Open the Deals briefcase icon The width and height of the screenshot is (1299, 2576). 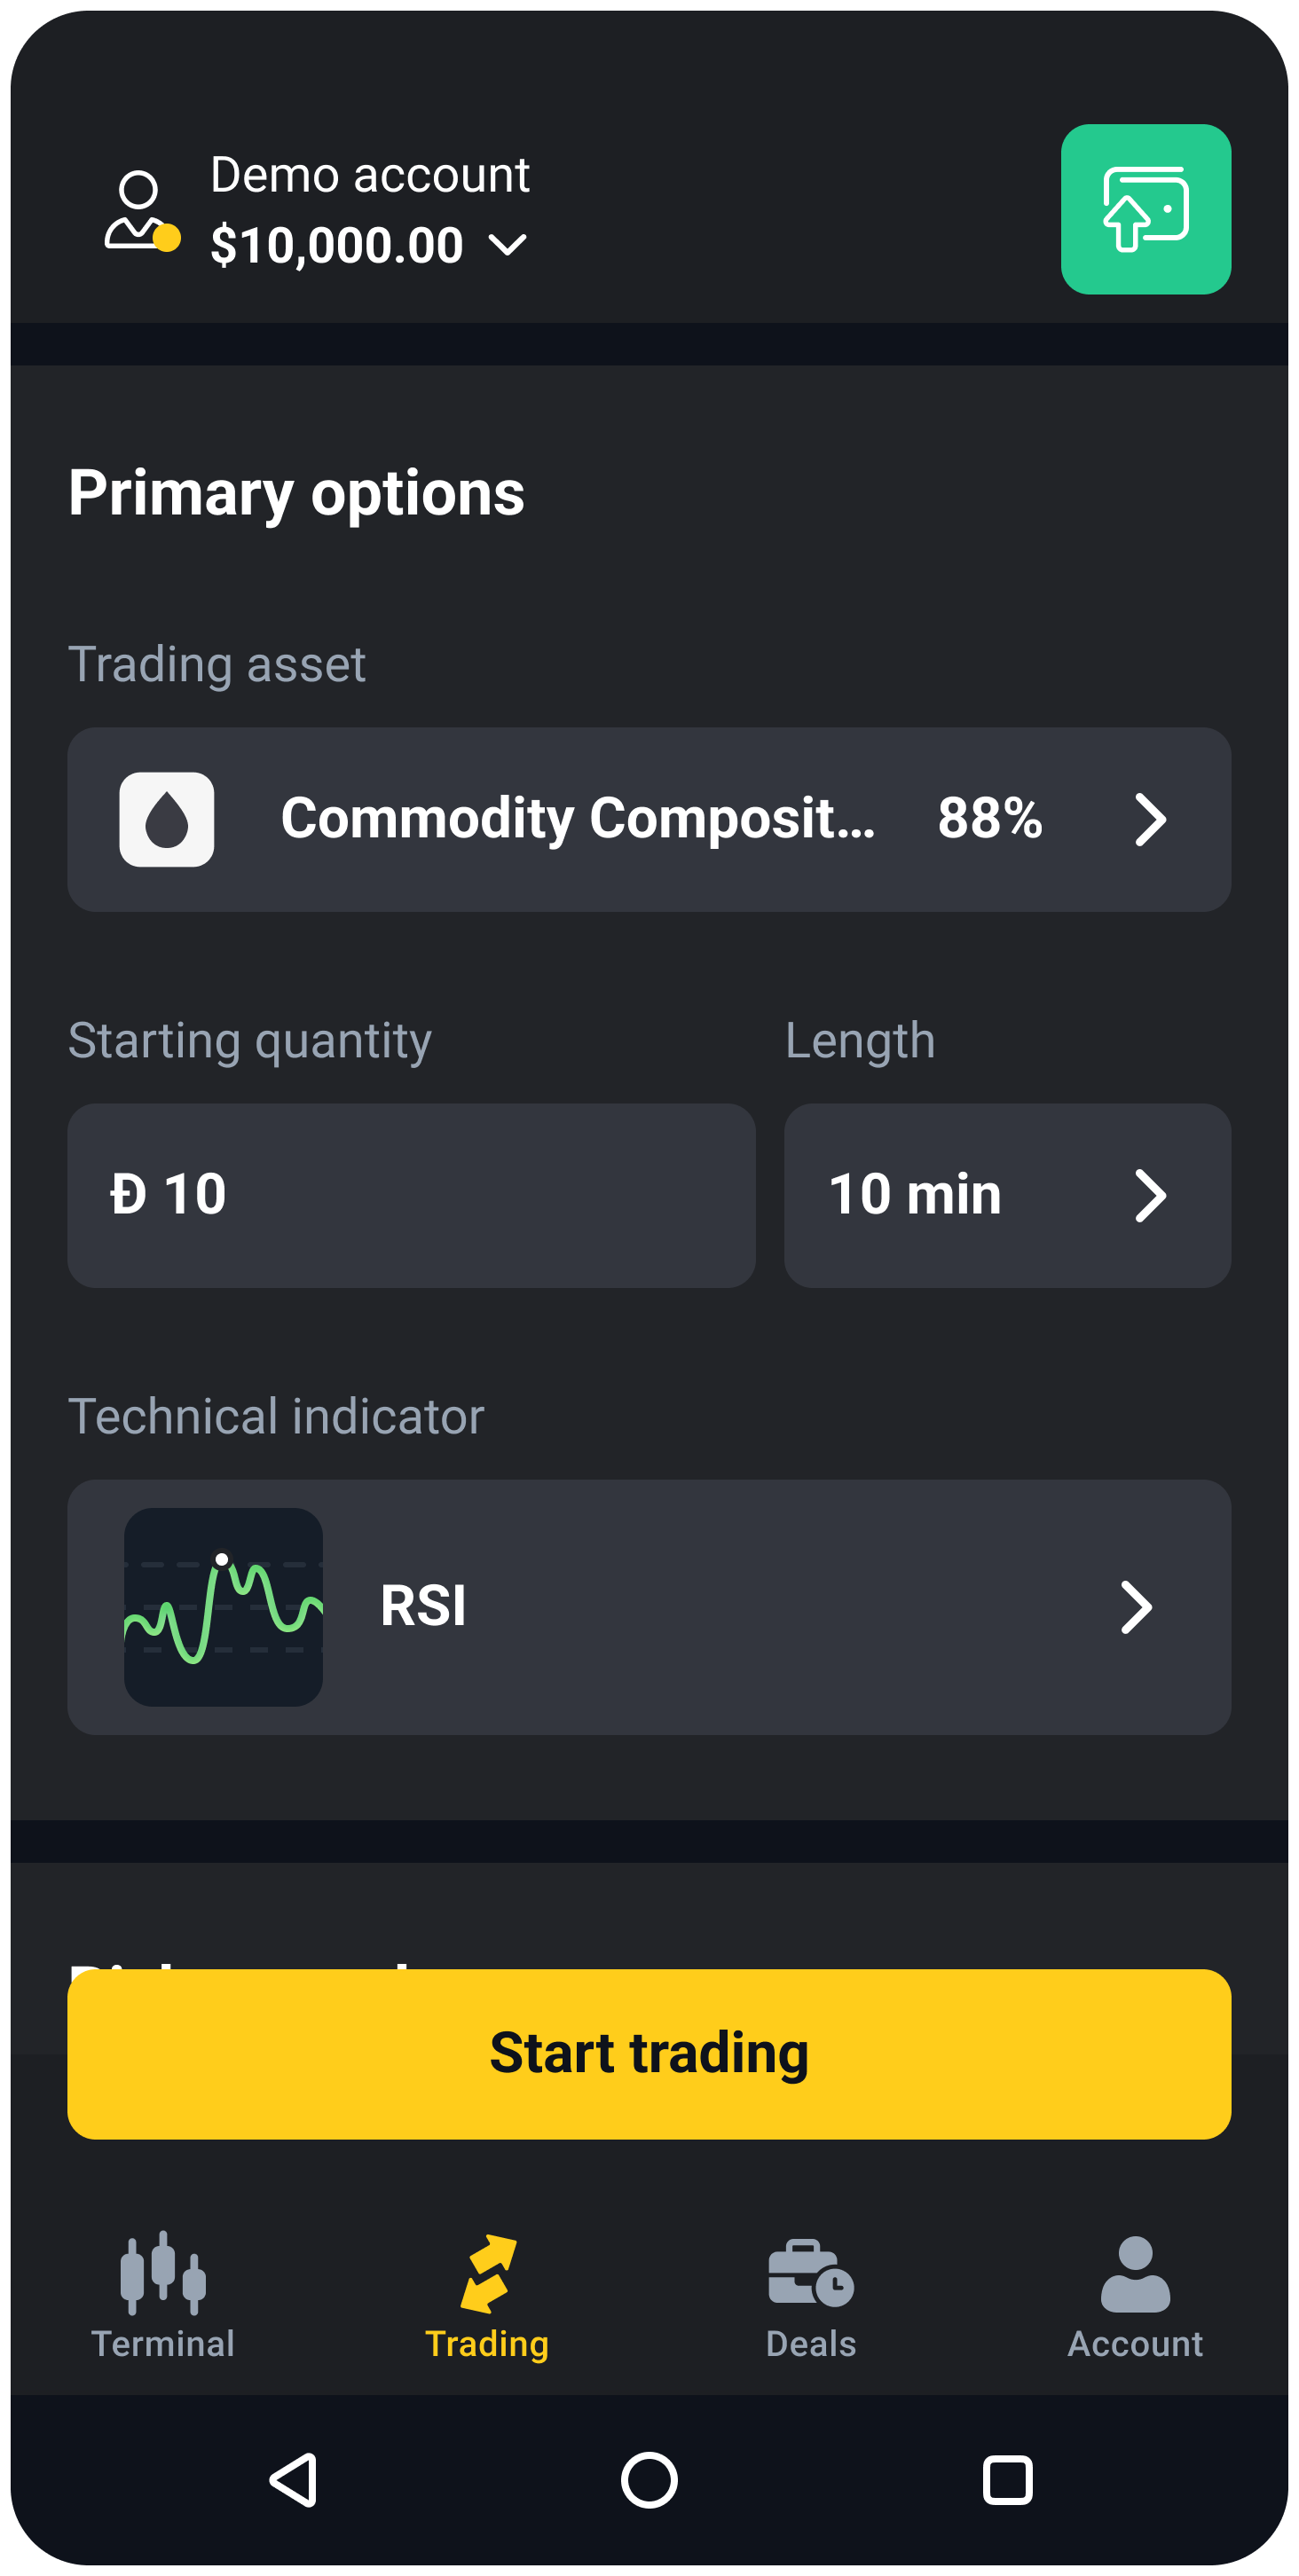[x=810, y=2273]
